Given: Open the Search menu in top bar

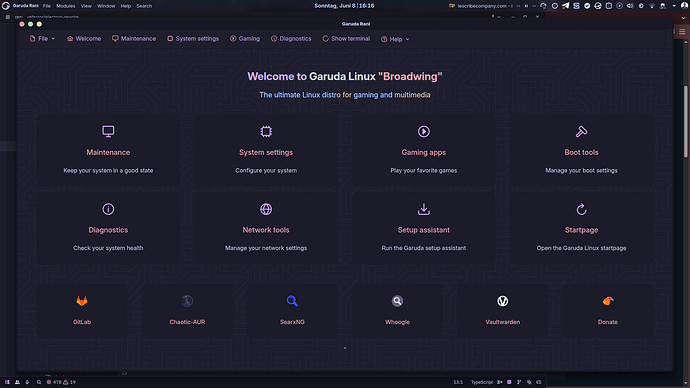Looking at the screenshot, I should [144, 6].
